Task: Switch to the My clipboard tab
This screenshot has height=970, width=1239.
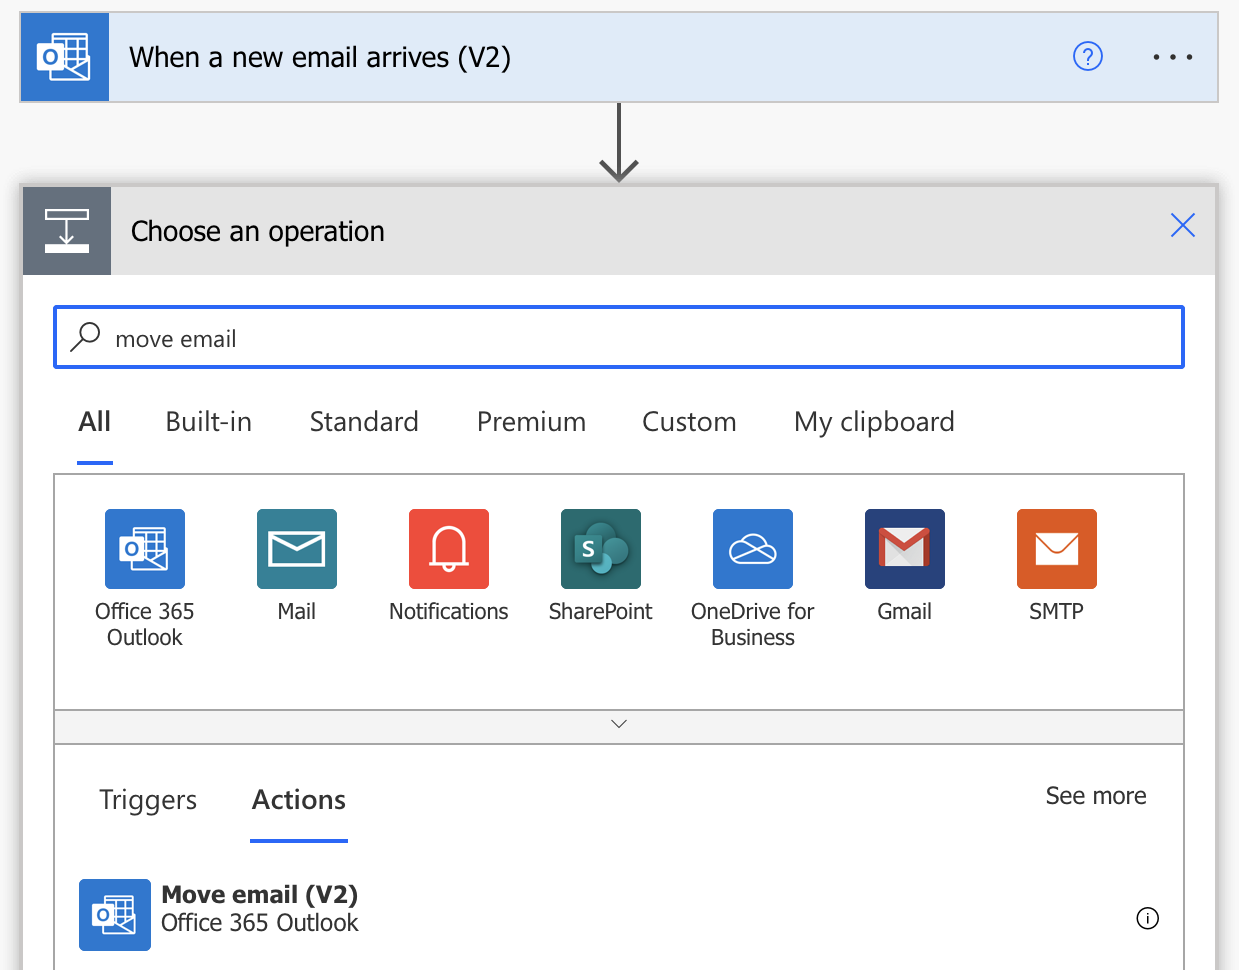Action: point(874,421)
